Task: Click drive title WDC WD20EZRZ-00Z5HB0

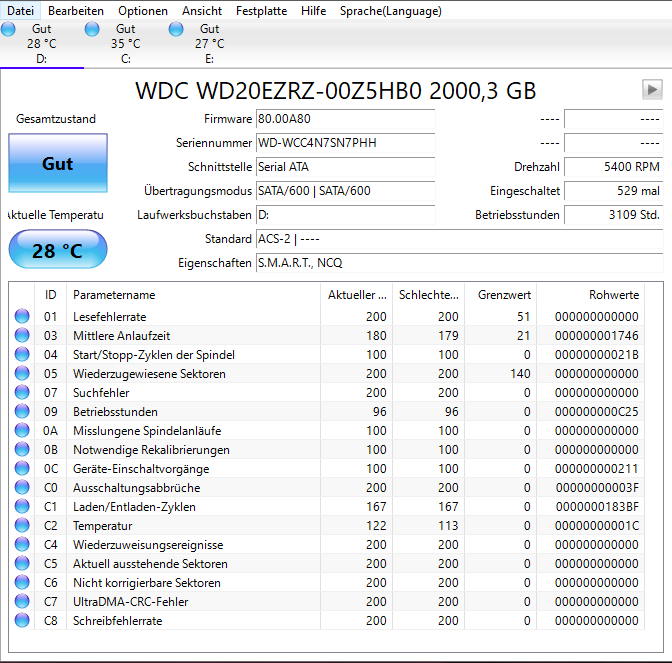Action: point(336,91)
